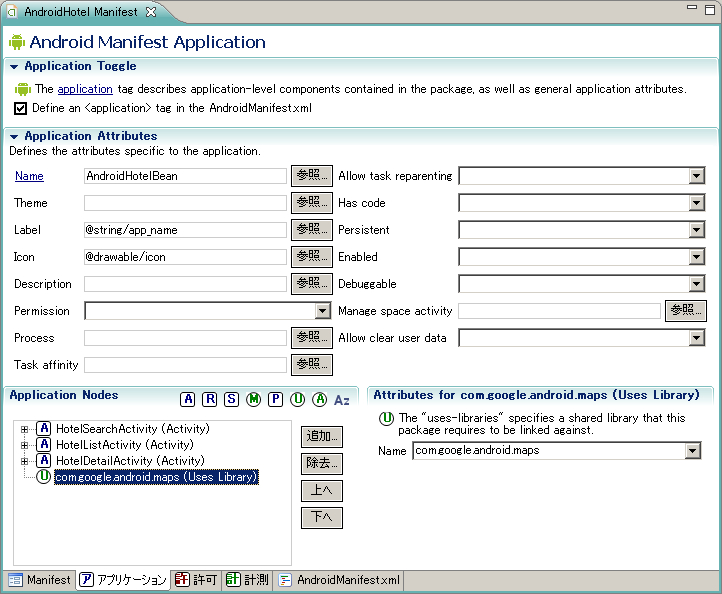Toggle the Receiver (R) node filter icon
Viewport: 722px width, 594px height.
pos(209,399)
